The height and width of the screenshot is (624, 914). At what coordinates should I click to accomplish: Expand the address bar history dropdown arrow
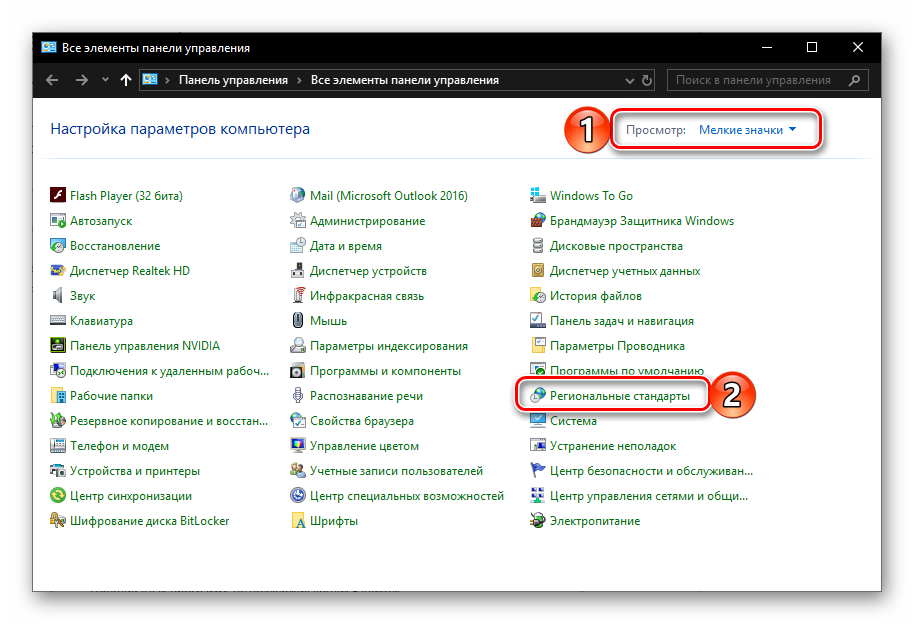628,80
